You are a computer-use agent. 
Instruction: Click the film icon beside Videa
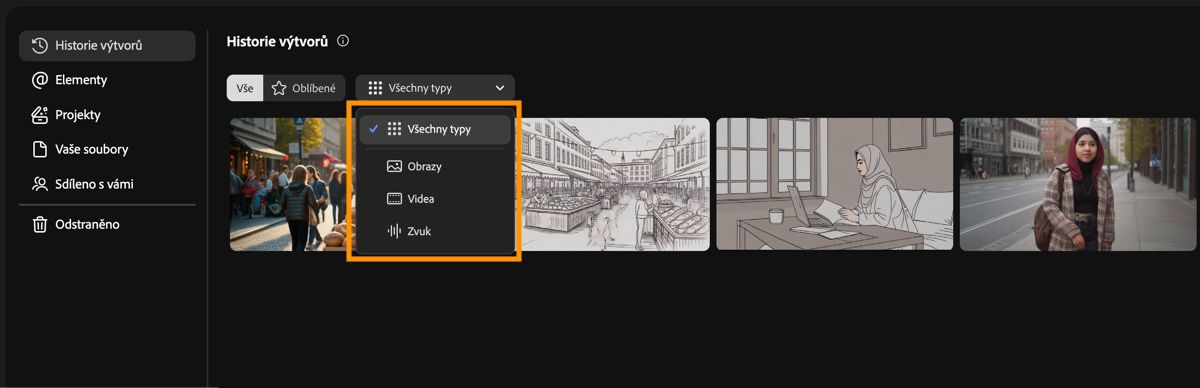click(x=394, y=199)
